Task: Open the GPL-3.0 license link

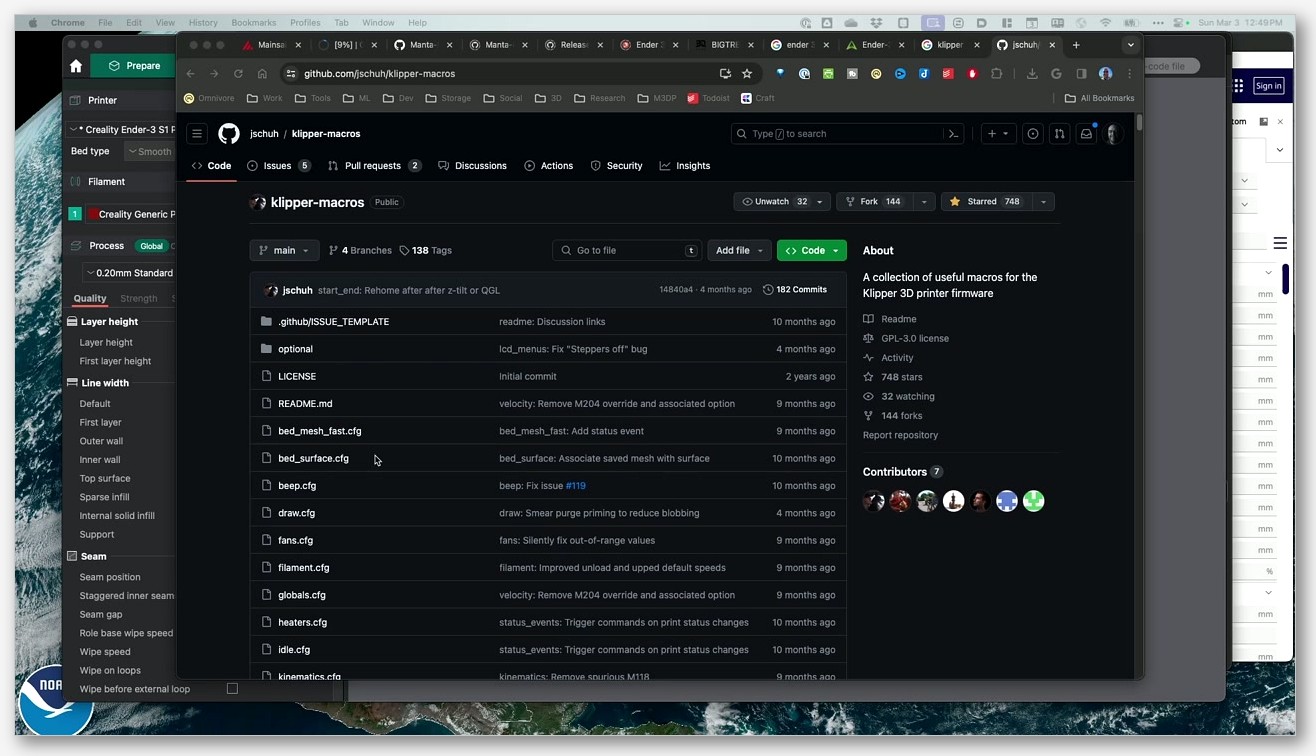Action: (915, 338)
